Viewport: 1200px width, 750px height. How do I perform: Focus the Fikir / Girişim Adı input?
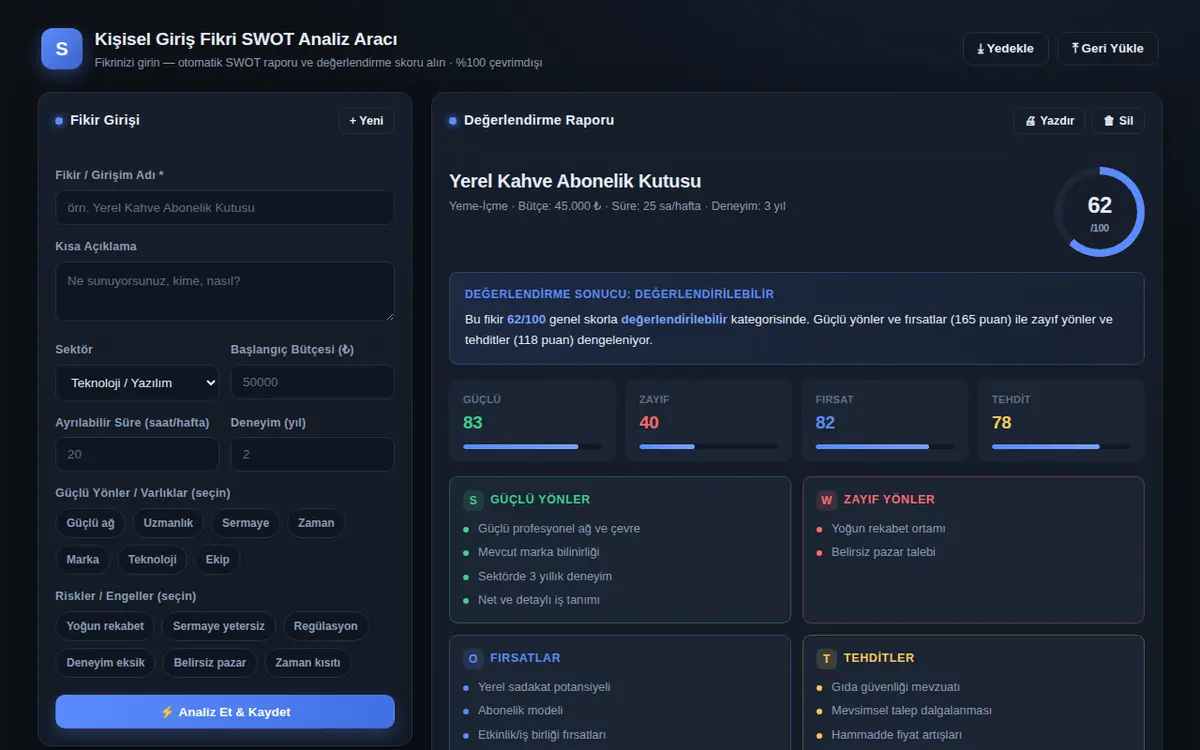[225, 208]
